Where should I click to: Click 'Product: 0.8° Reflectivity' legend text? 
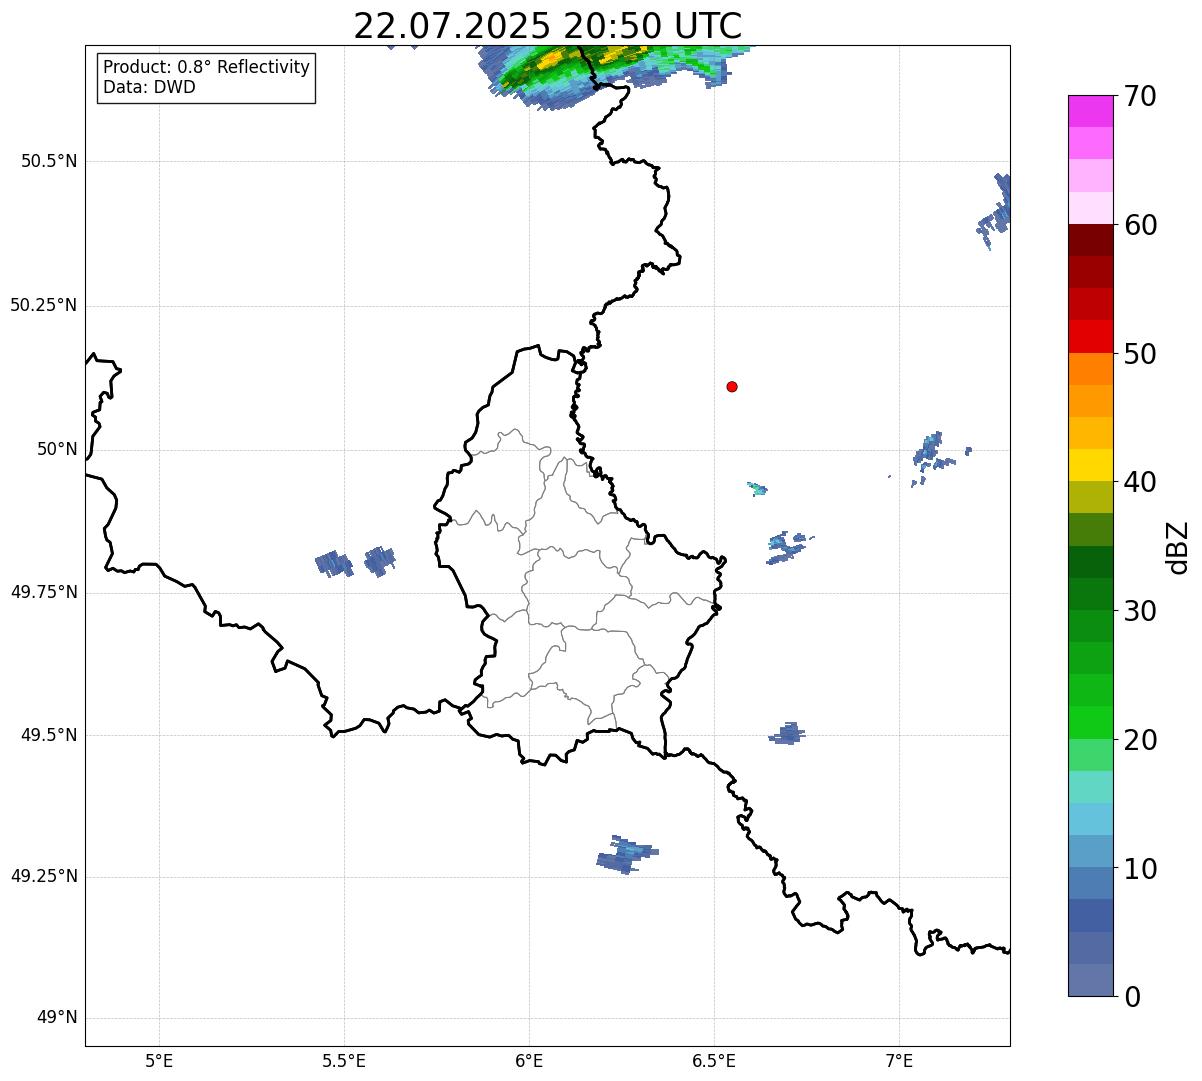(207, 67)
